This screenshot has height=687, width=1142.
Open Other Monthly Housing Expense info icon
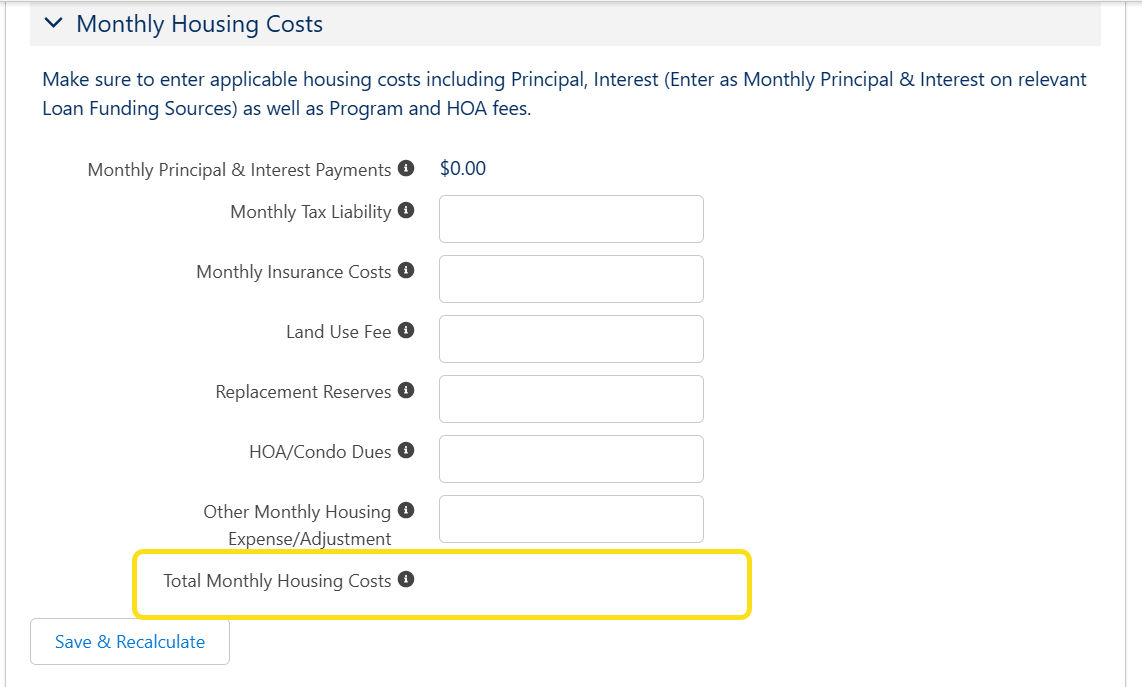[406, 511]
